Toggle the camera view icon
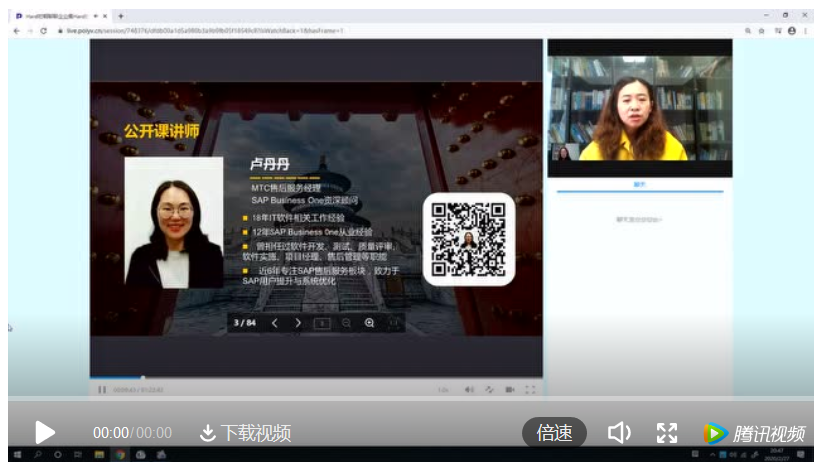Viewport: 817px width, 471px height. click(x=510, y=390)
